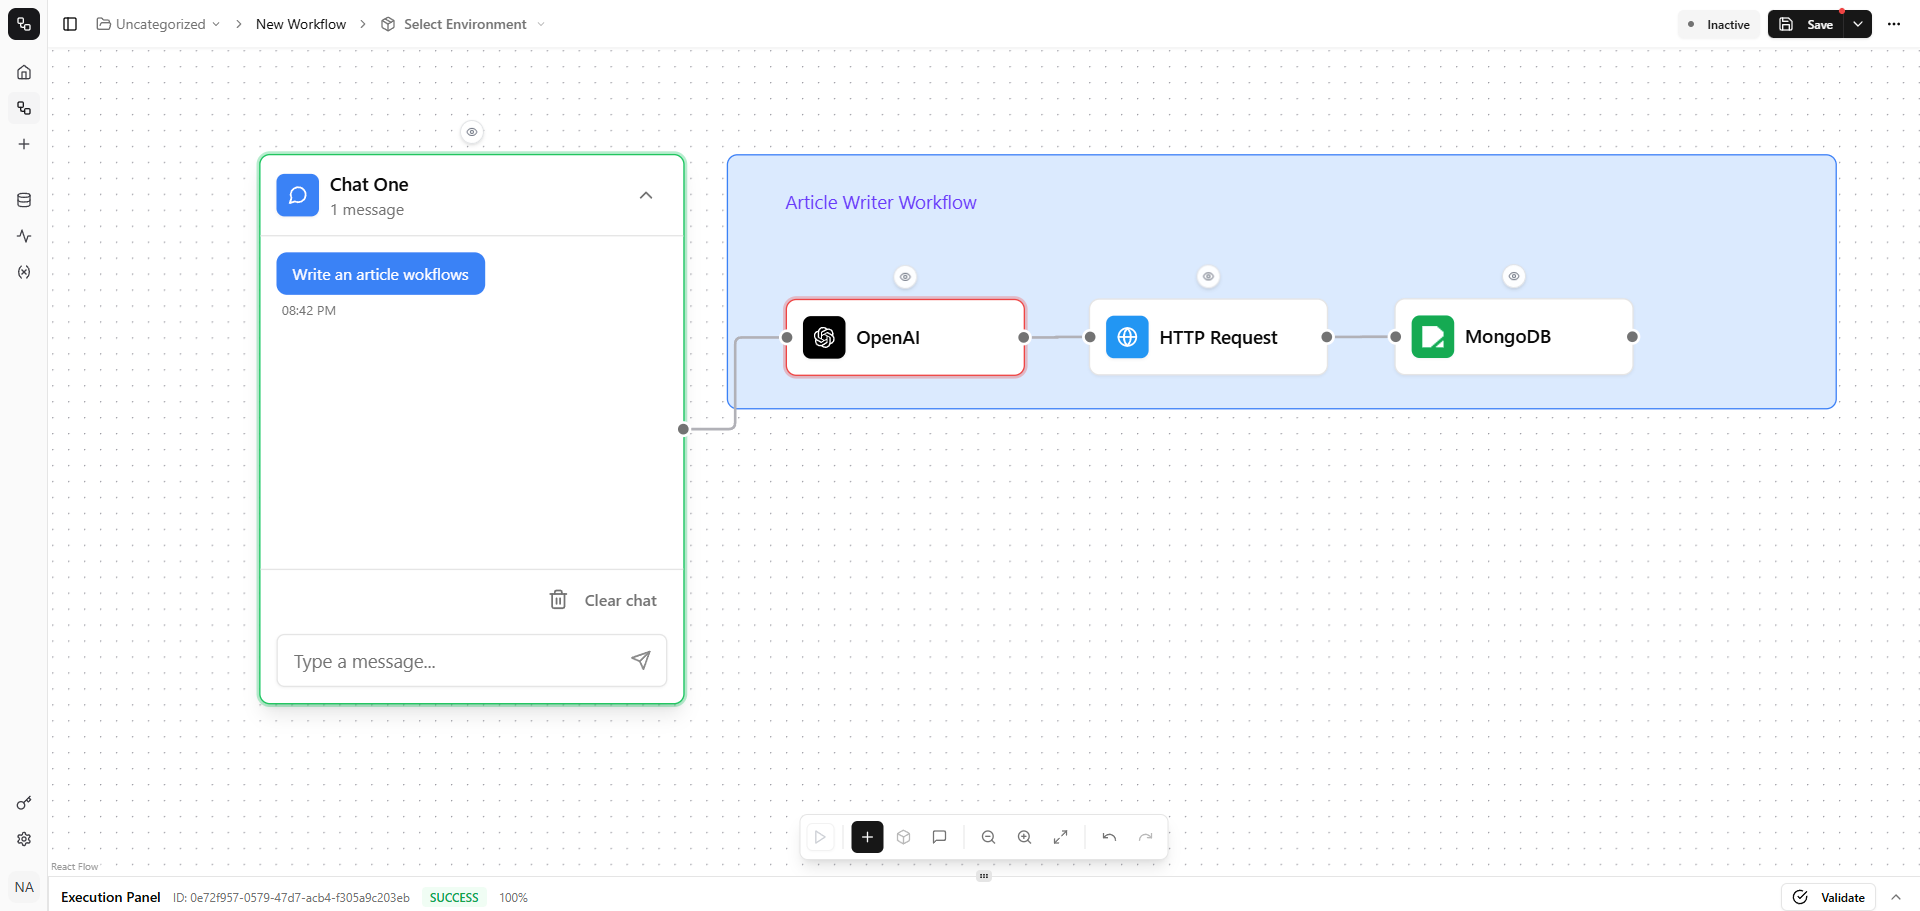Click the Validate button
1920x911 pixels.
click(x=1829, y=897)
